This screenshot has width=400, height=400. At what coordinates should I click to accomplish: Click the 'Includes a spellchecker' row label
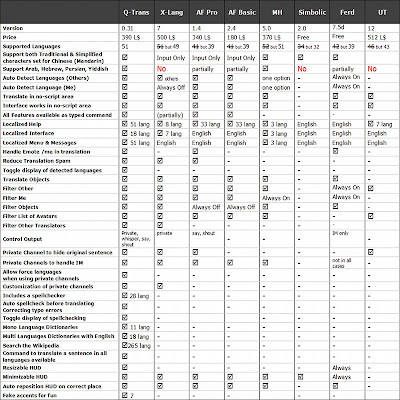click(34, 296)
